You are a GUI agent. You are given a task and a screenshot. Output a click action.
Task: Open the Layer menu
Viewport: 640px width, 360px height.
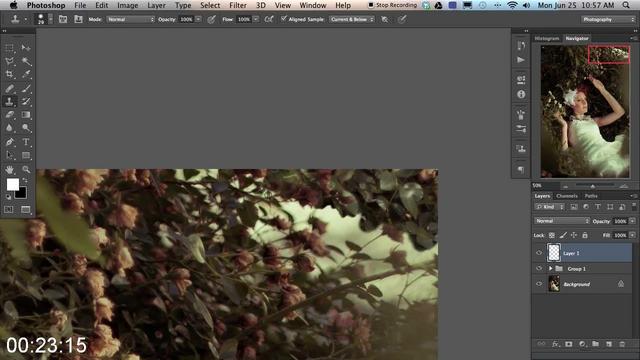[157, 5]
